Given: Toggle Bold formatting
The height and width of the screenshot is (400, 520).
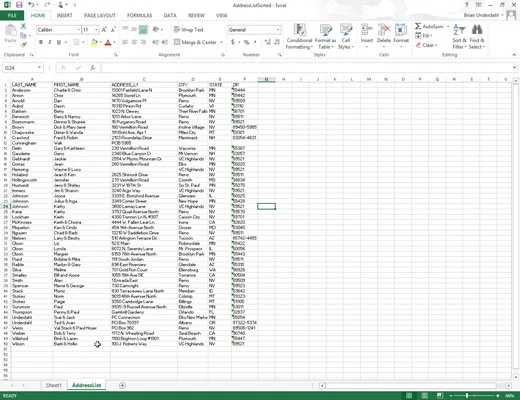Looking at the screenshot, I should coord(41,42).
